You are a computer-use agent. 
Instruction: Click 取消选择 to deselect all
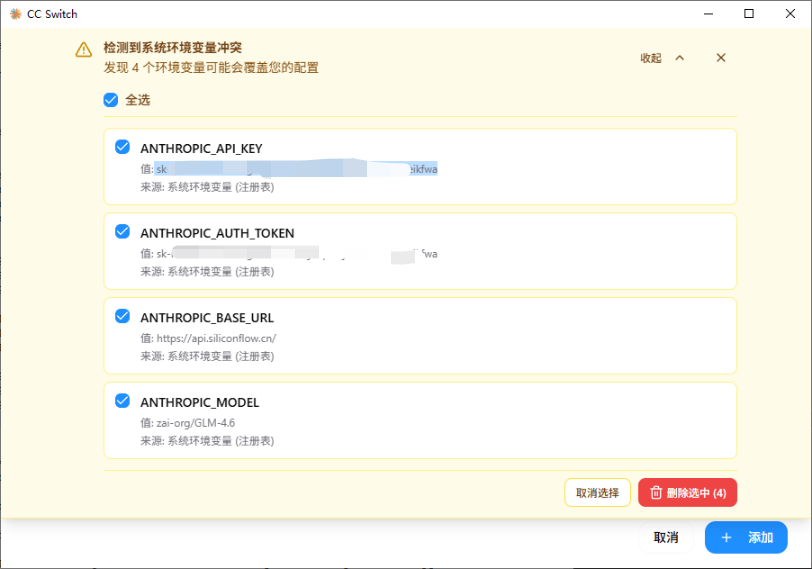click(x=597, y=492)
